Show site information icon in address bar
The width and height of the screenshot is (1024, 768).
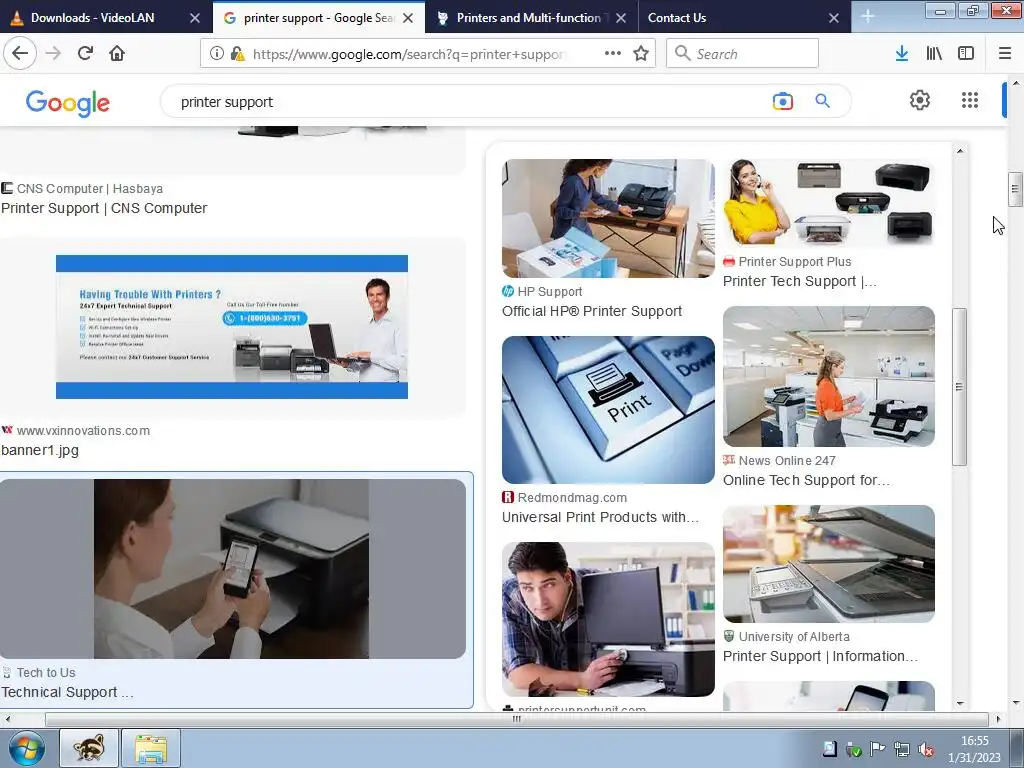(217, 53)
